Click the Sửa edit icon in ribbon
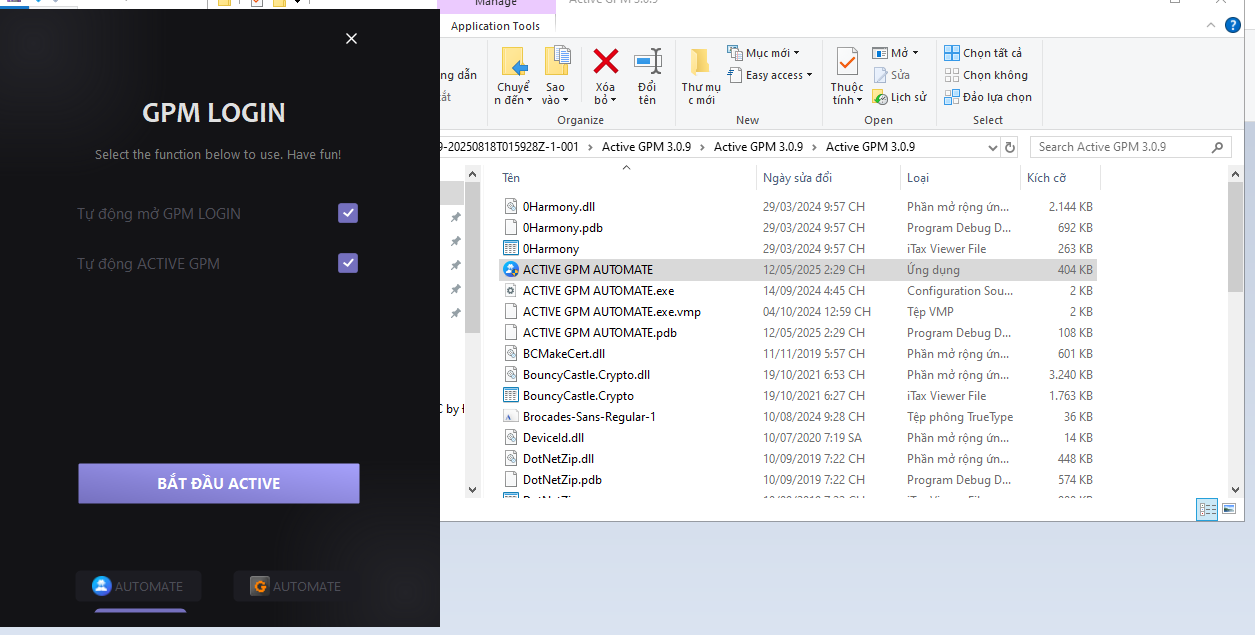Screen dimensions: 1255x635 879,75
